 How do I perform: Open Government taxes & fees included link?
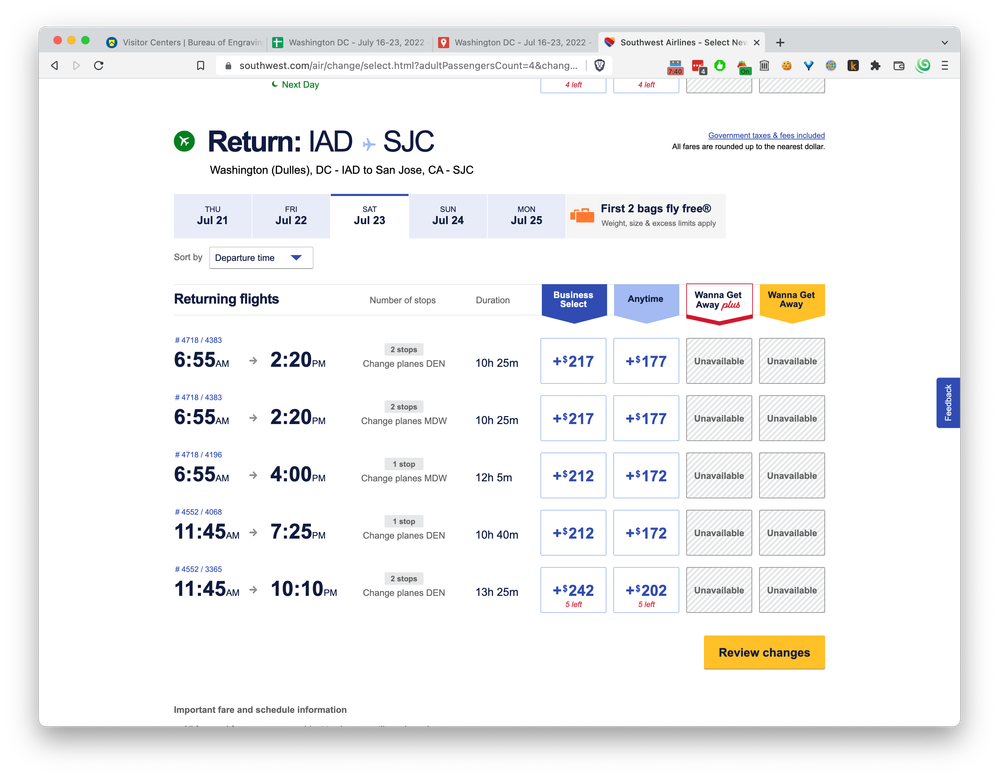pyautogui.click(x=766, y=136)
